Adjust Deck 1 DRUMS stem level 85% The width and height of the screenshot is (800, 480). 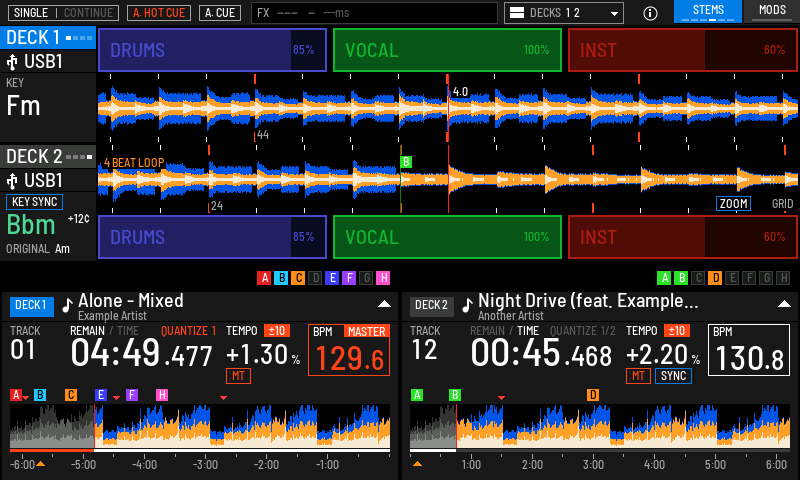tap(212, 50)
